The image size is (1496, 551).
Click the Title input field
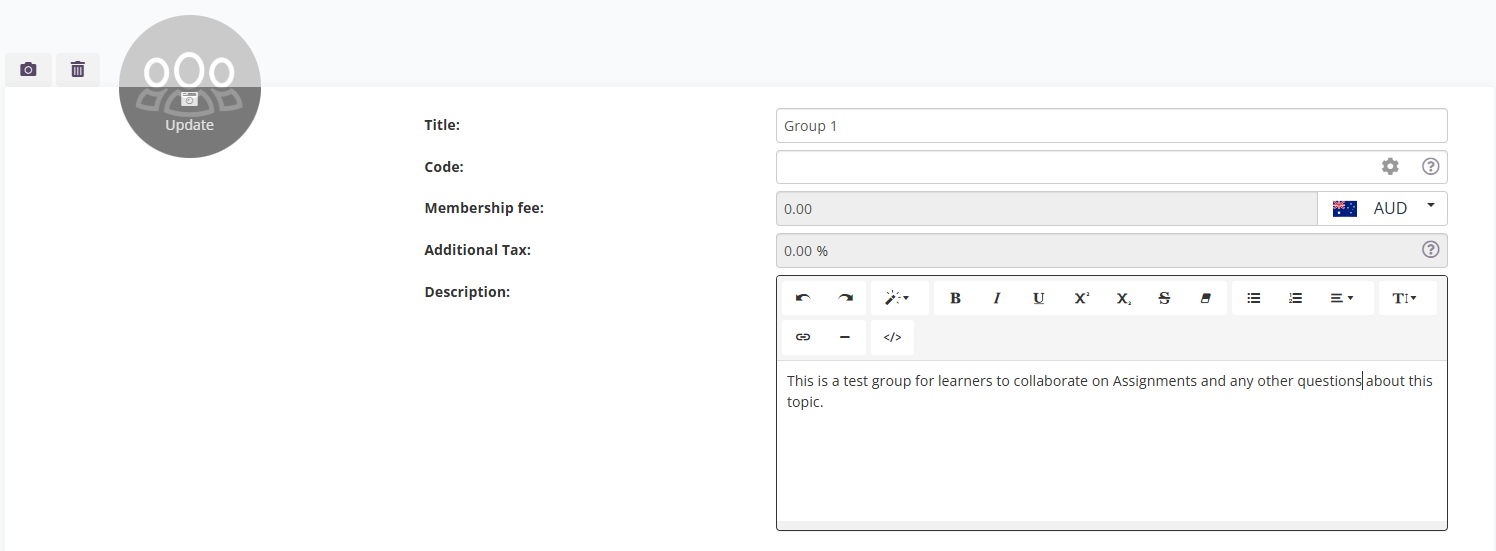click(1111, 126)
